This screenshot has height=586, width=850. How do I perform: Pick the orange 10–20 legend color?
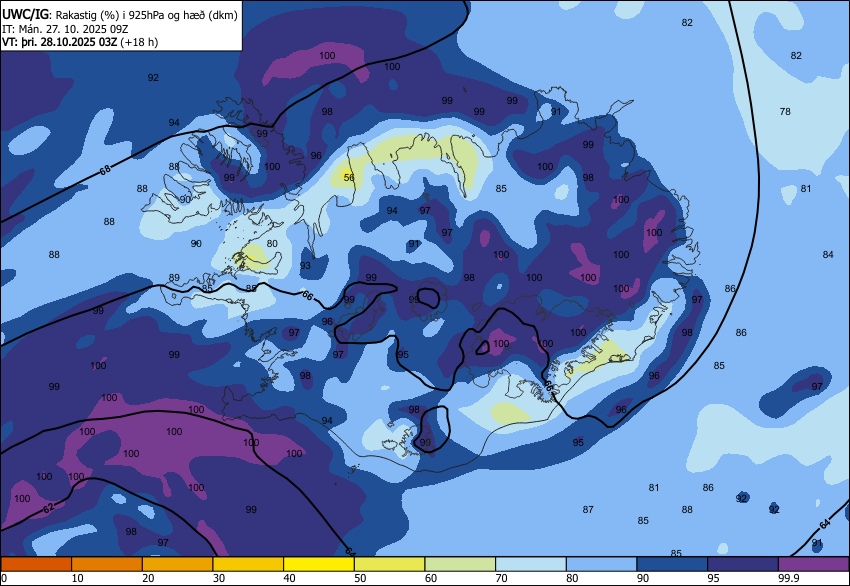(107, 564)
